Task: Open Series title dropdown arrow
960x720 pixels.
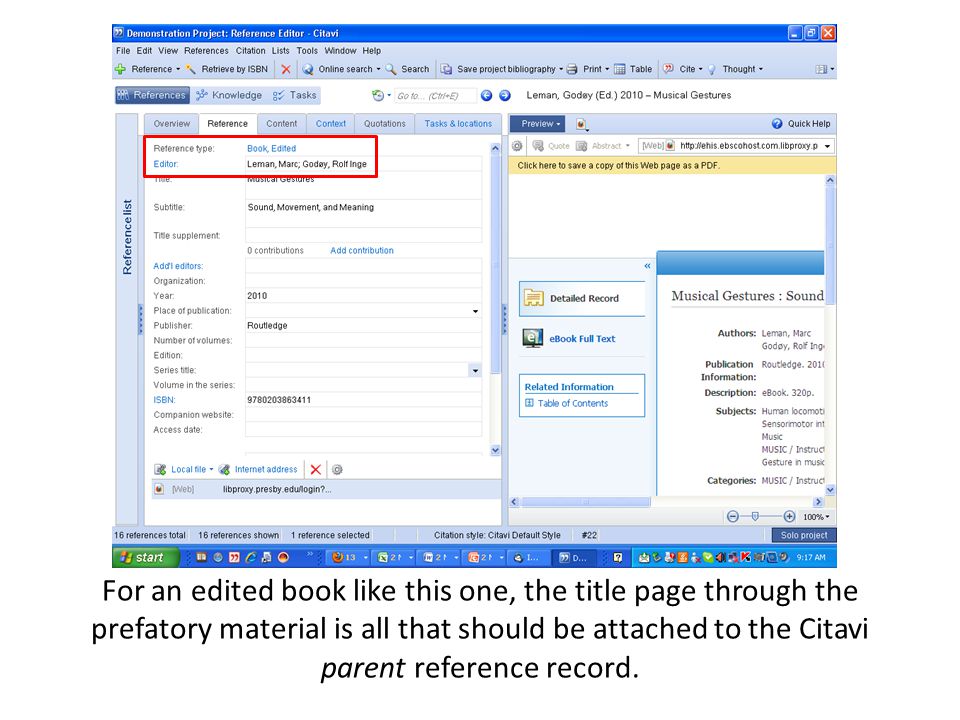Action: tap(475, 370)
